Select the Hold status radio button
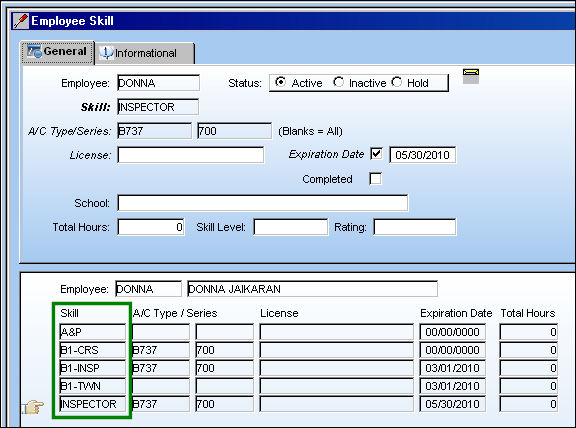Image resolution: width=576 pixels, height=428 pixels. pos(397,82)
